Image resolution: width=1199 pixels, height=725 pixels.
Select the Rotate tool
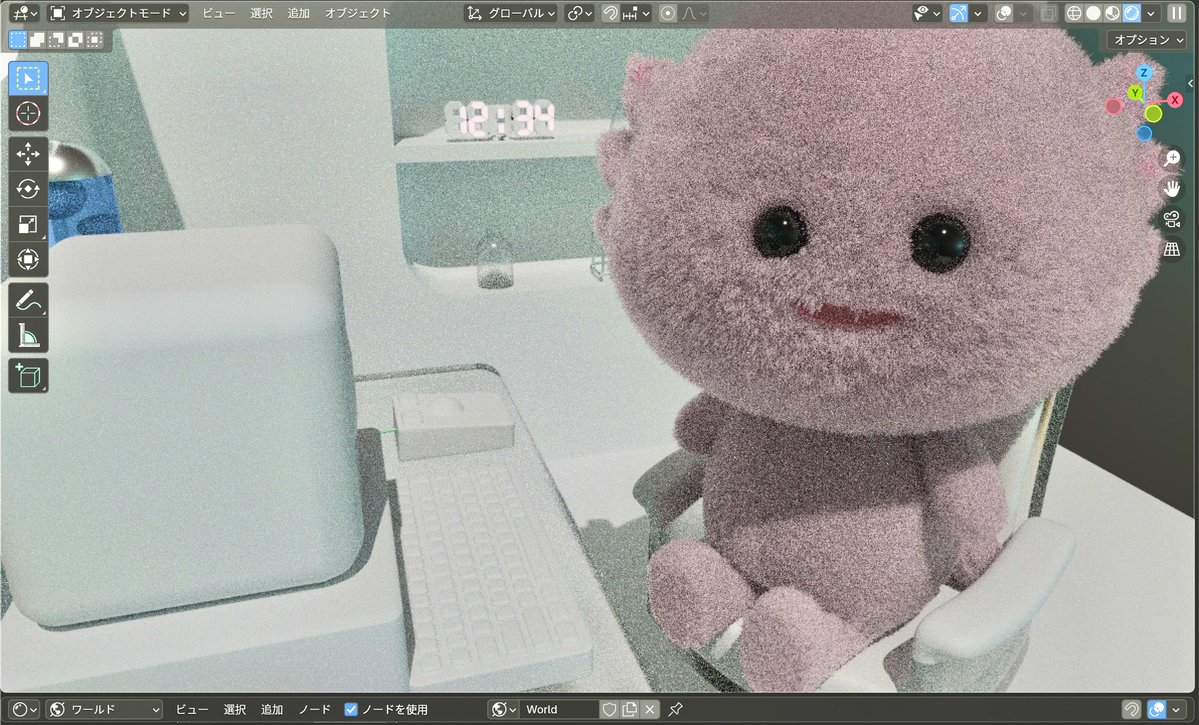[28, 189]
